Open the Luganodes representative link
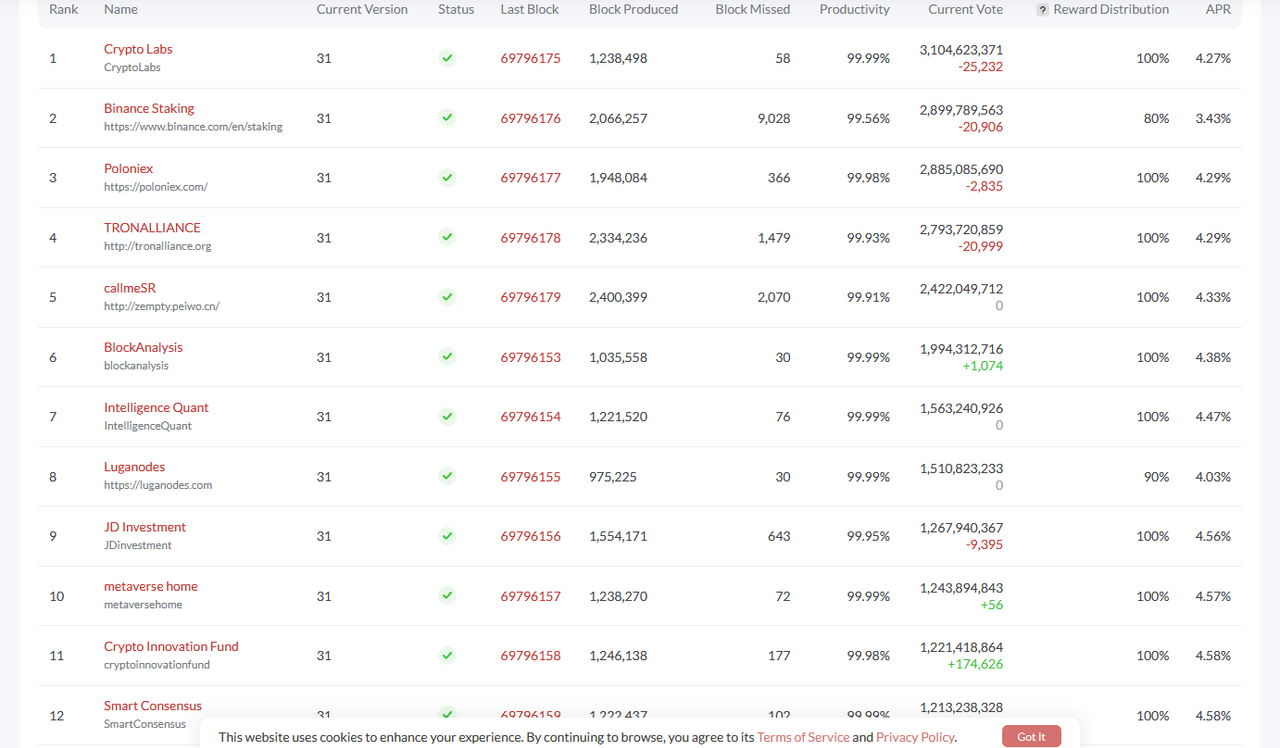 click(x=134, y=467)
